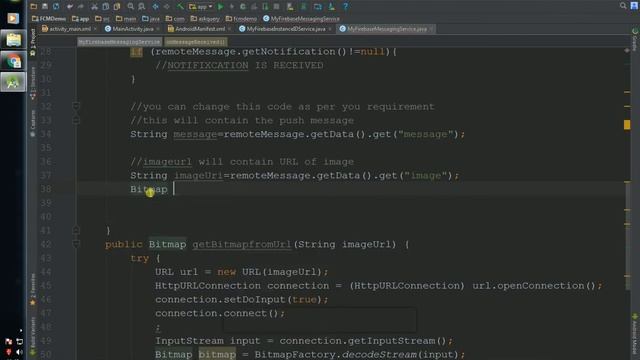Click the green Run app button
Screen dimensions: 640x360
coord(220,7)
